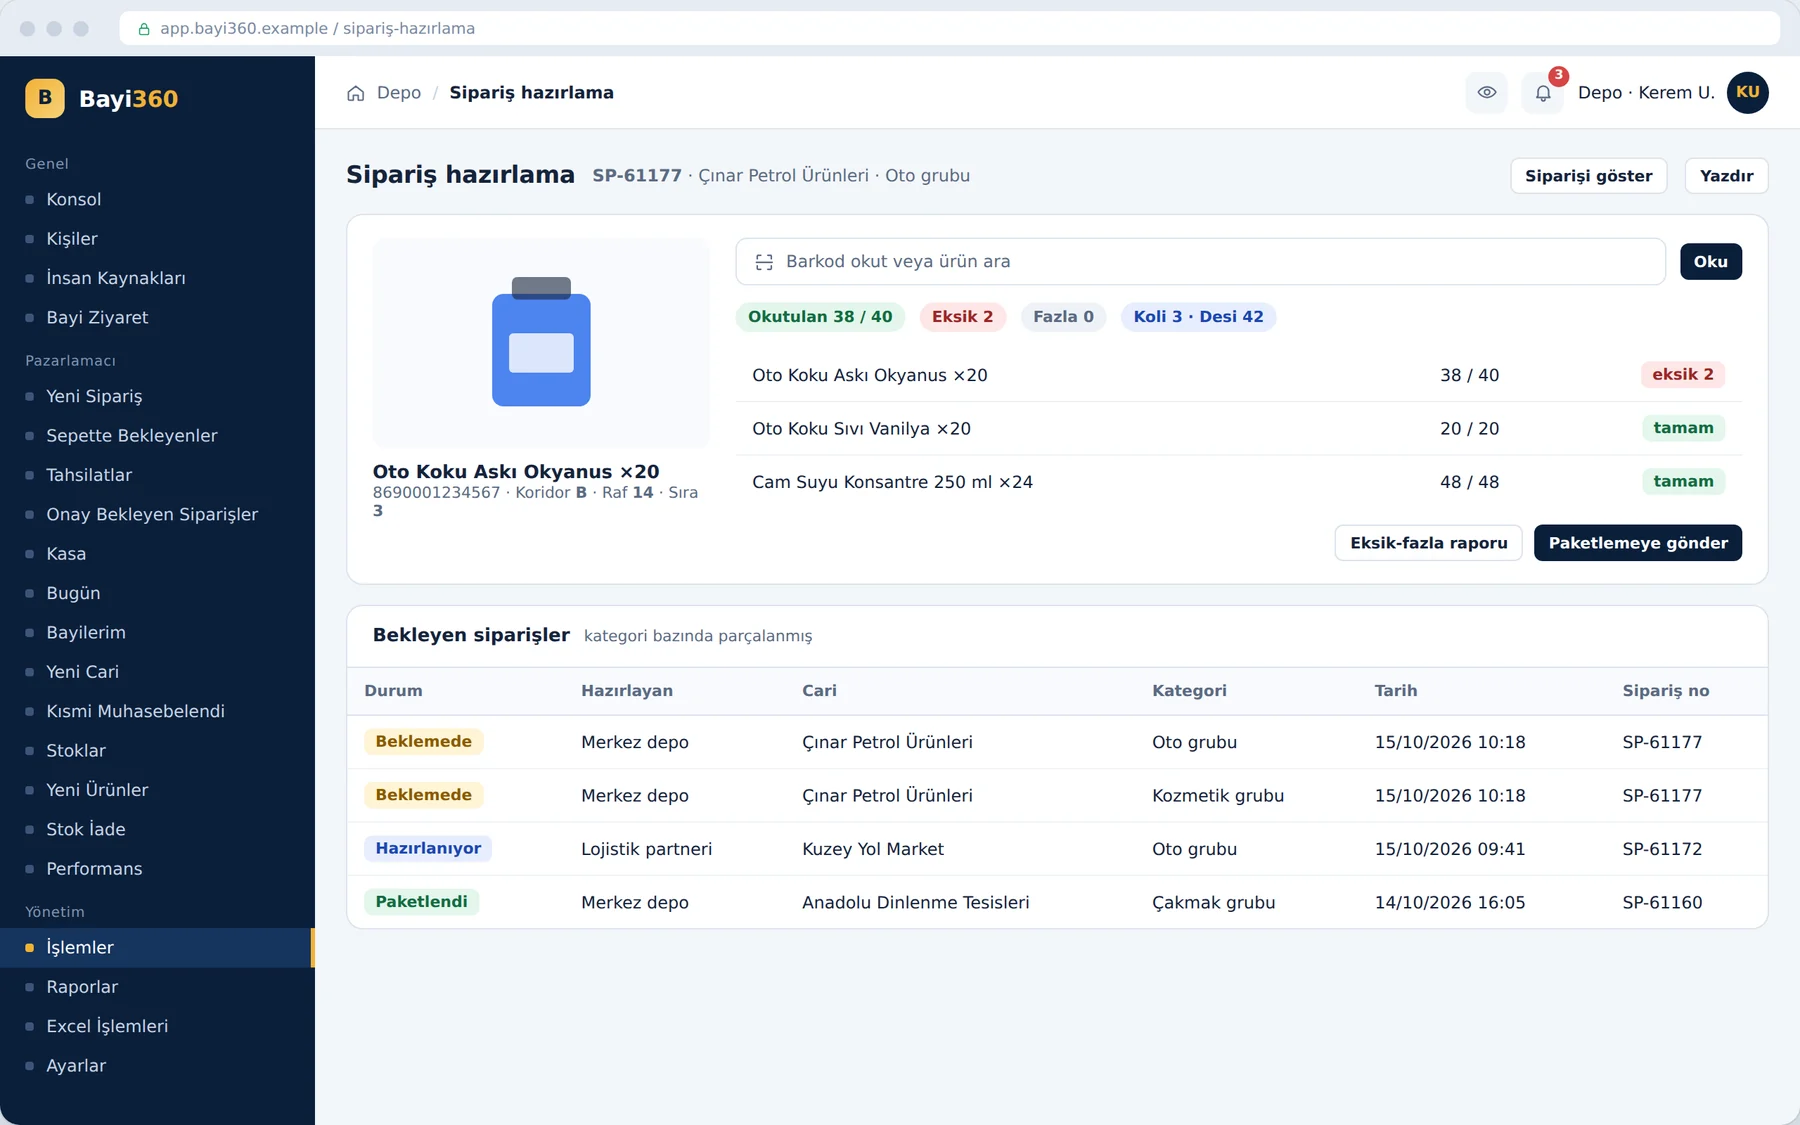Open Stoklar in the sidebar
Viewport: 1800px width, 1125px height.
[x=157, y=751]
